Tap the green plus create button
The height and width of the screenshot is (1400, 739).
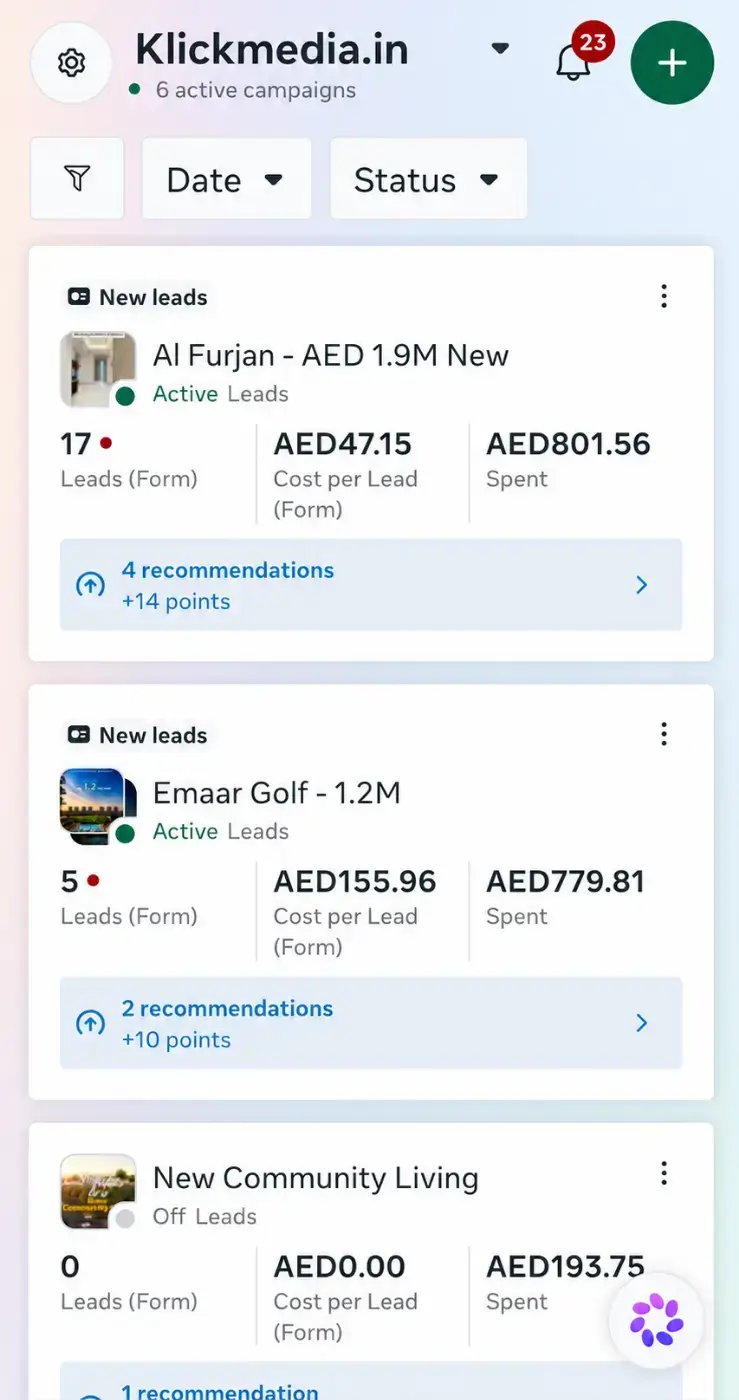pos(672,63)
